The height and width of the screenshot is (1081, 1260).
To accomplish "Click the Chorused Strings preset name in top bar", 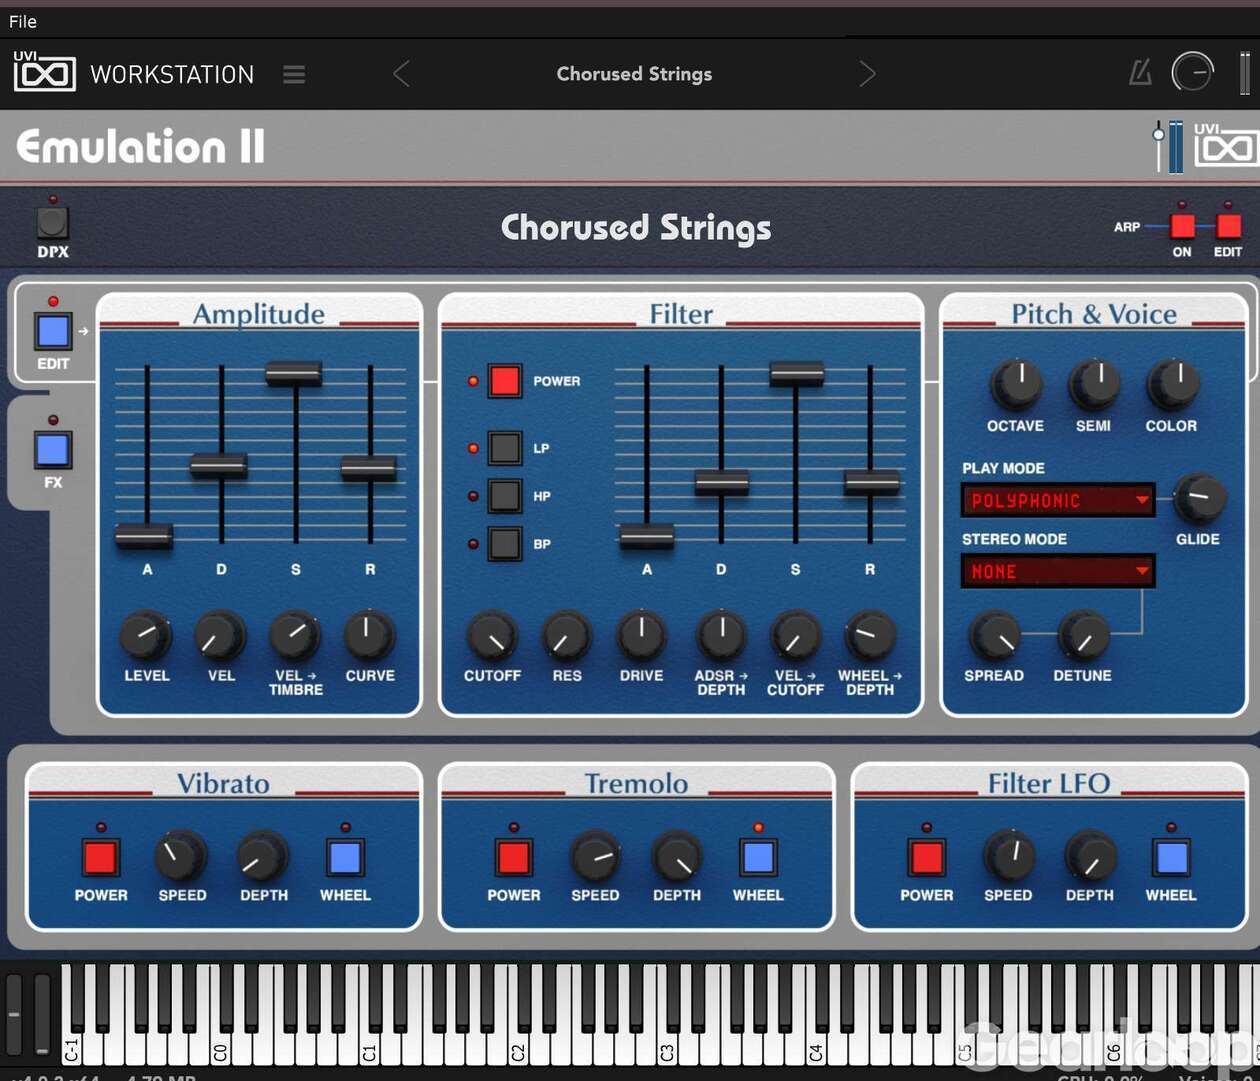I will (x=634, y=74).
